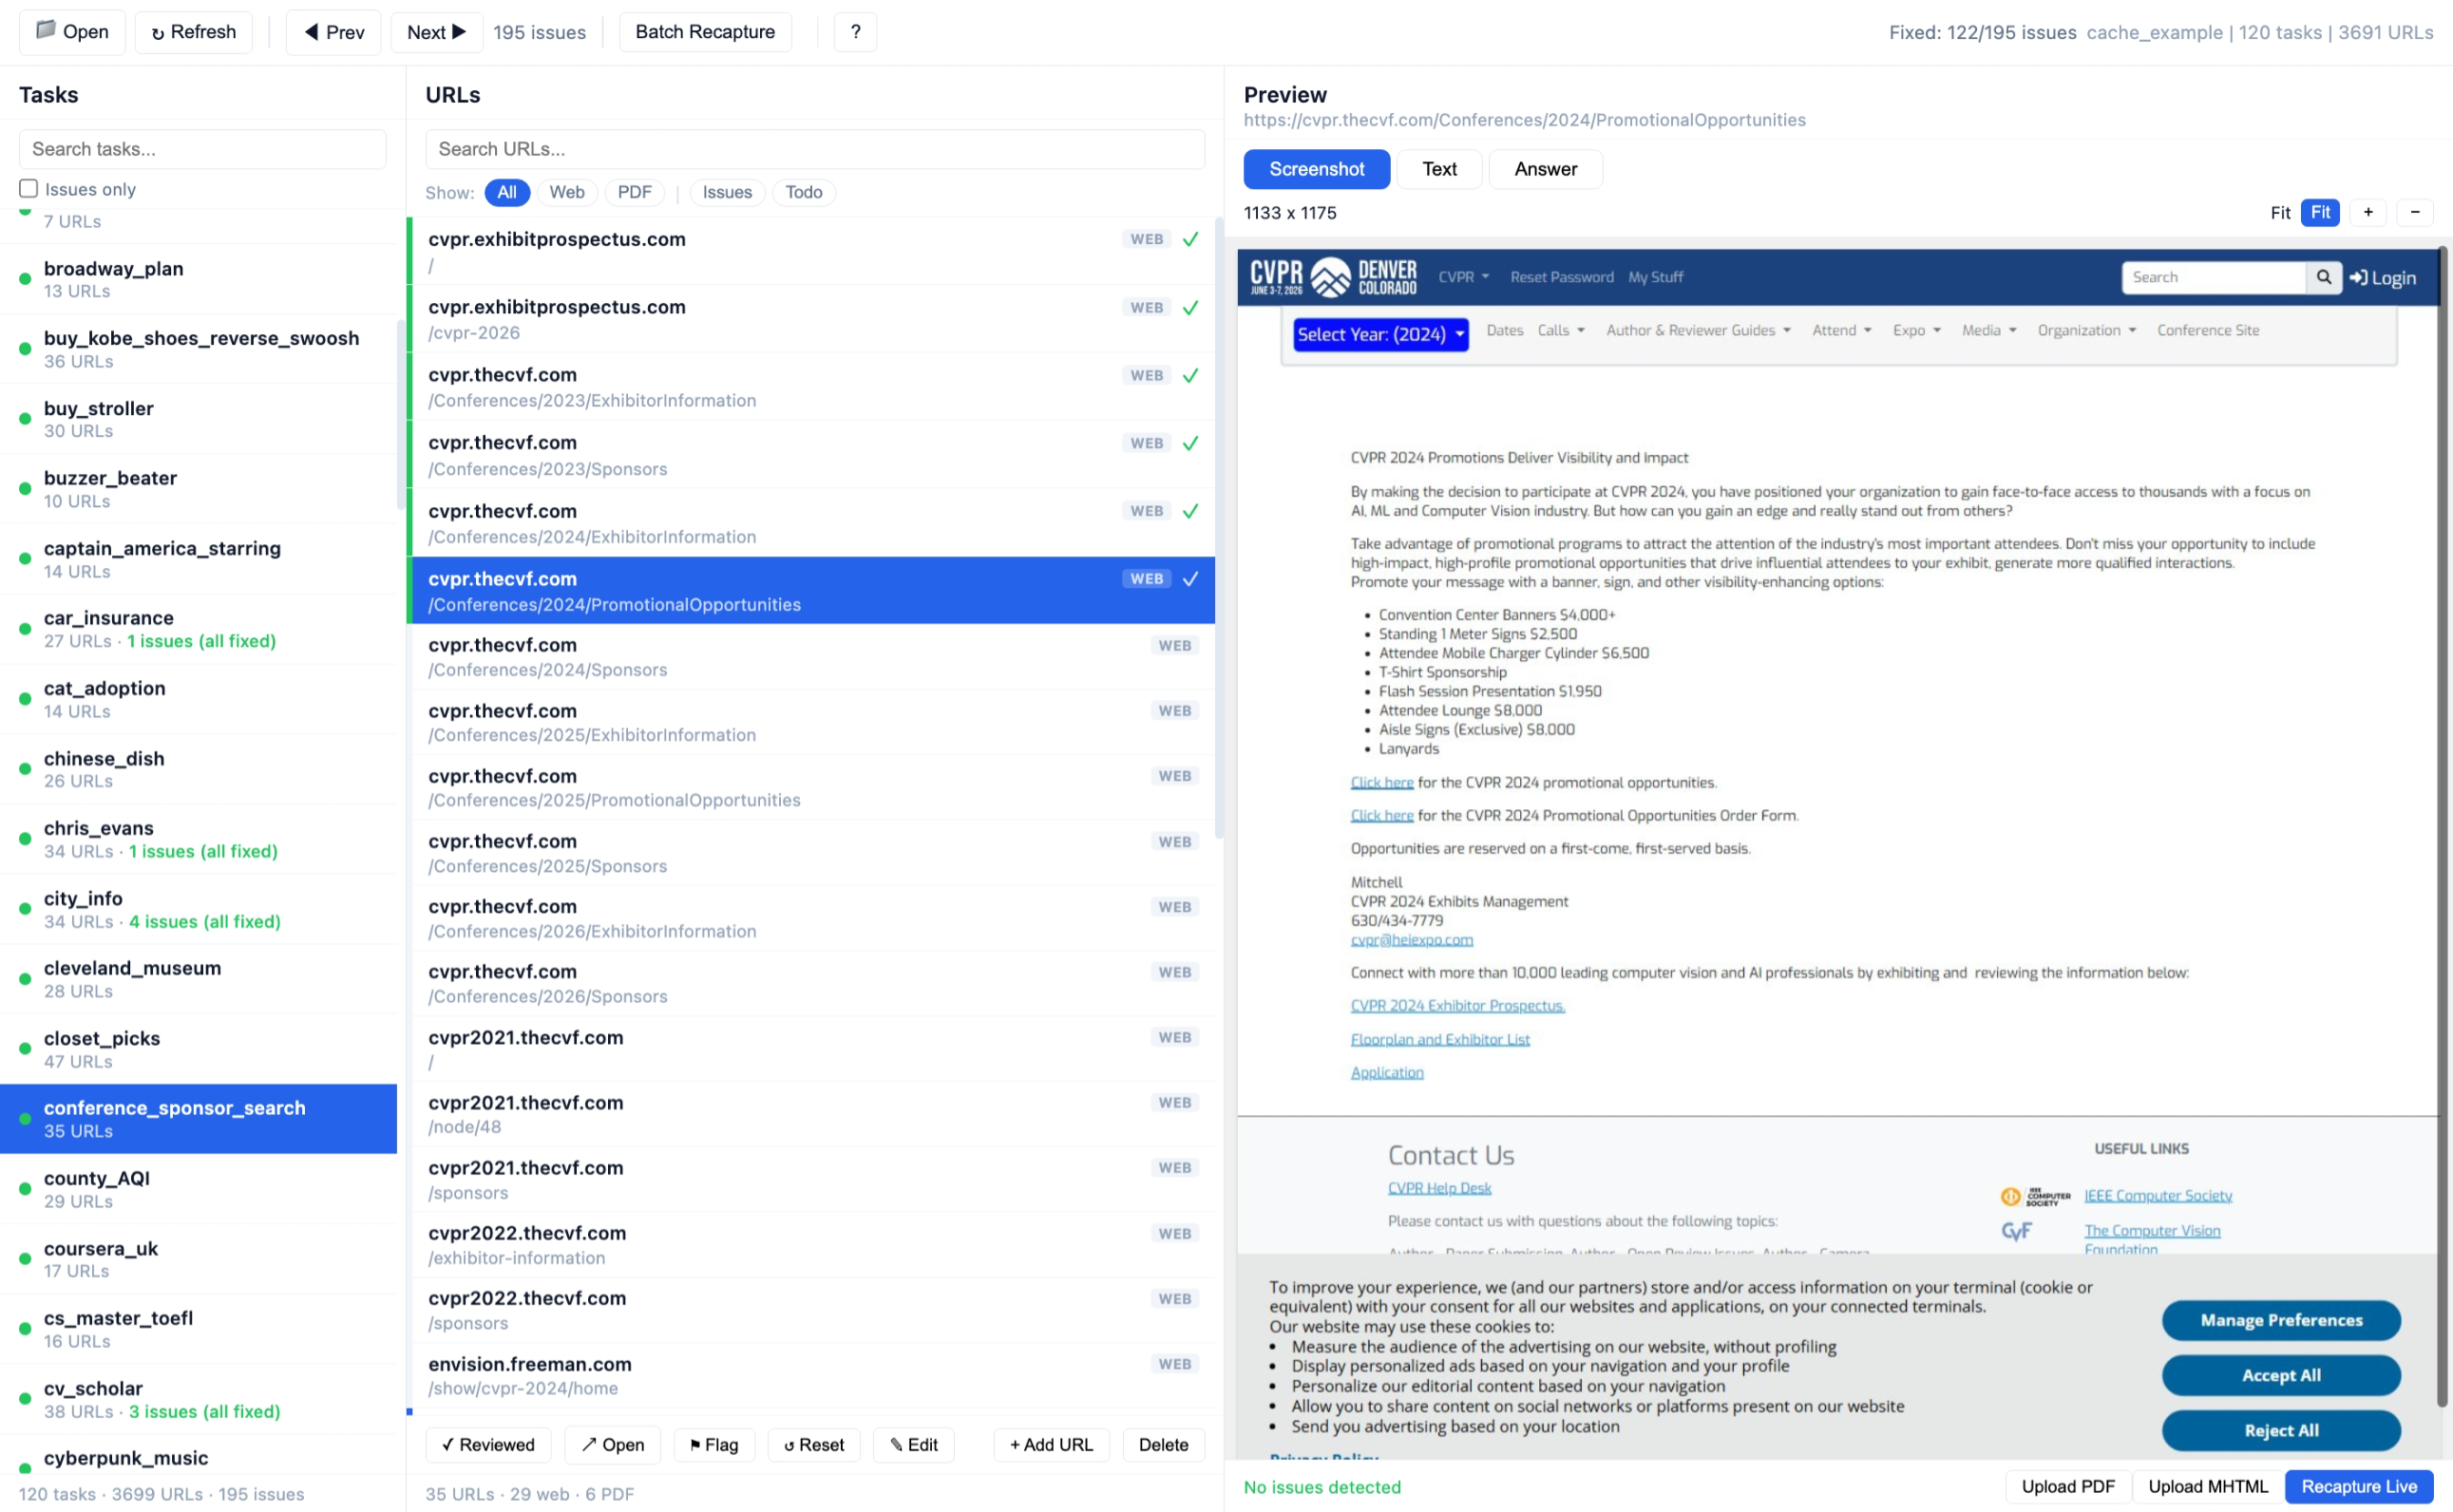Click the zoom in plus button
Screen dimensions: 2453x1512
tap(2368, 212)
